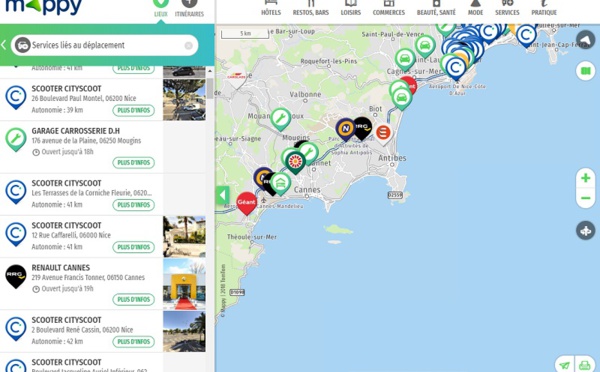Zoom in on the map
This screenshot has height=372, width=600.
click(585, 178)
